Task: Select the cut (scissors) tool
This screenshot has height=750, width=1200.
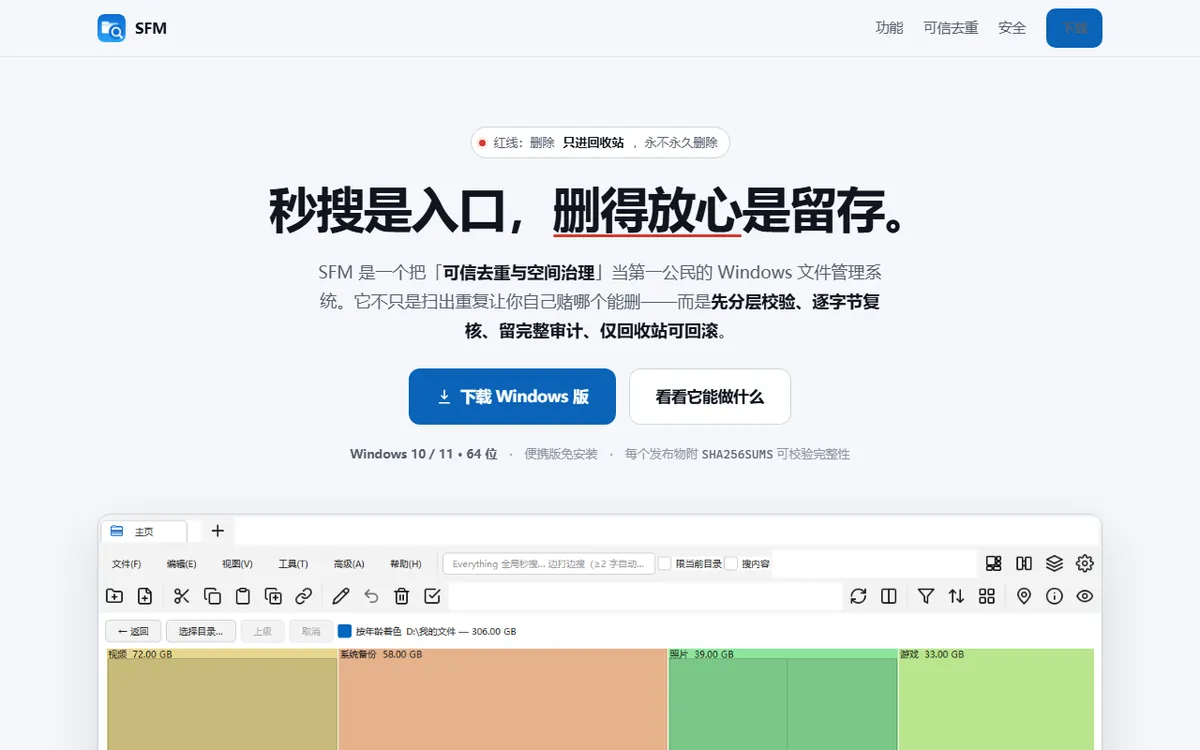Action: click(x=182, y=596)
